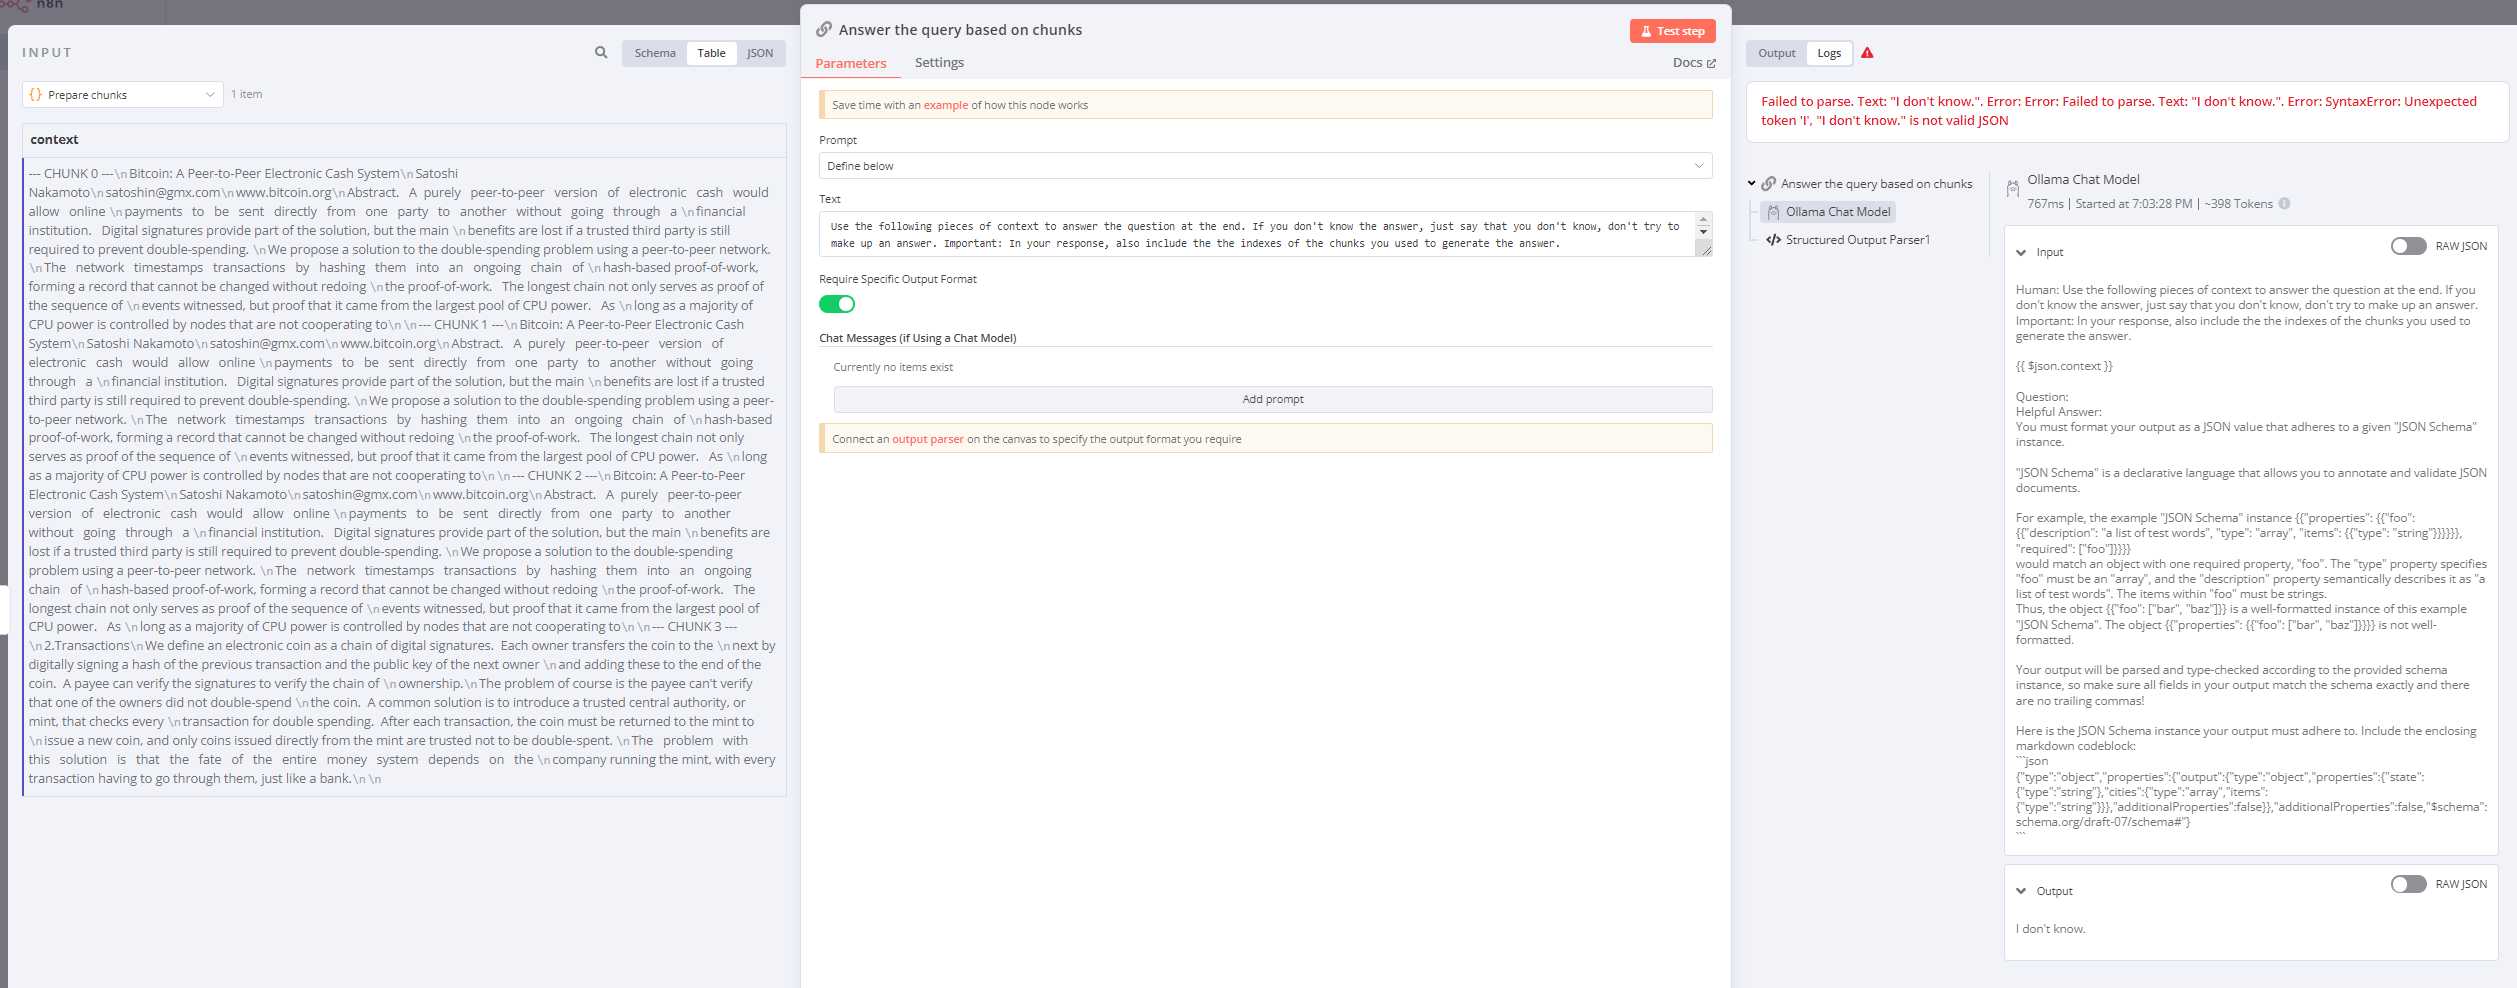Select the Ollama Chat Model log row
2517x988 pixels.
pyautogui.click(x=1829, y=212)
